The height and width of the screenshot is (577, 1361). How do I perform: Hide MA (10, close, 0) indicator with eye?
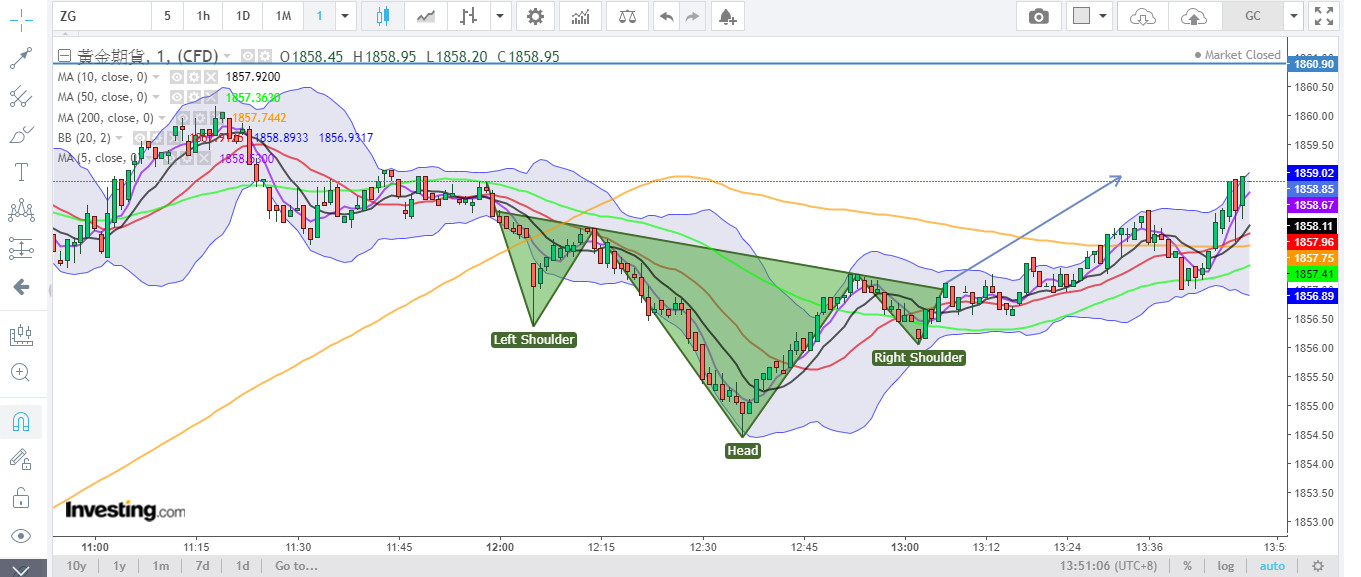point(176,77)
